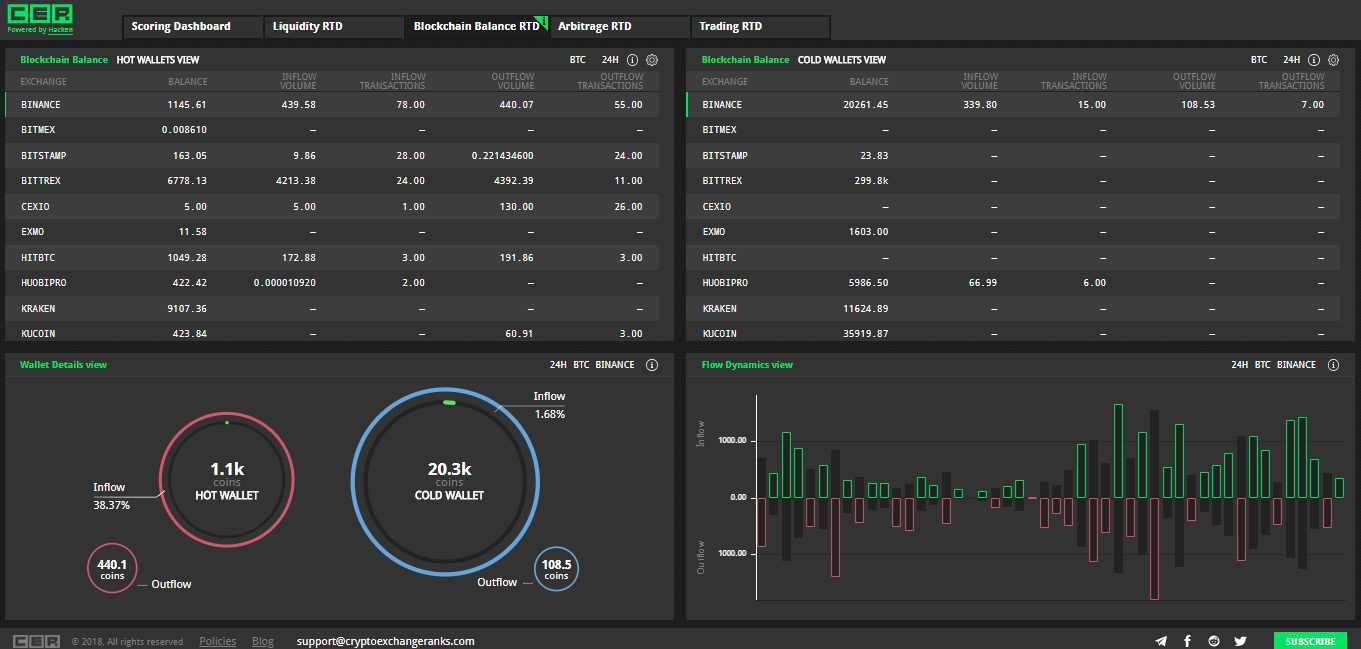This screenshot has width=1361, height=649.
Task: Sort hot wallets by BALANCE column header
Action: click(188, 82)
